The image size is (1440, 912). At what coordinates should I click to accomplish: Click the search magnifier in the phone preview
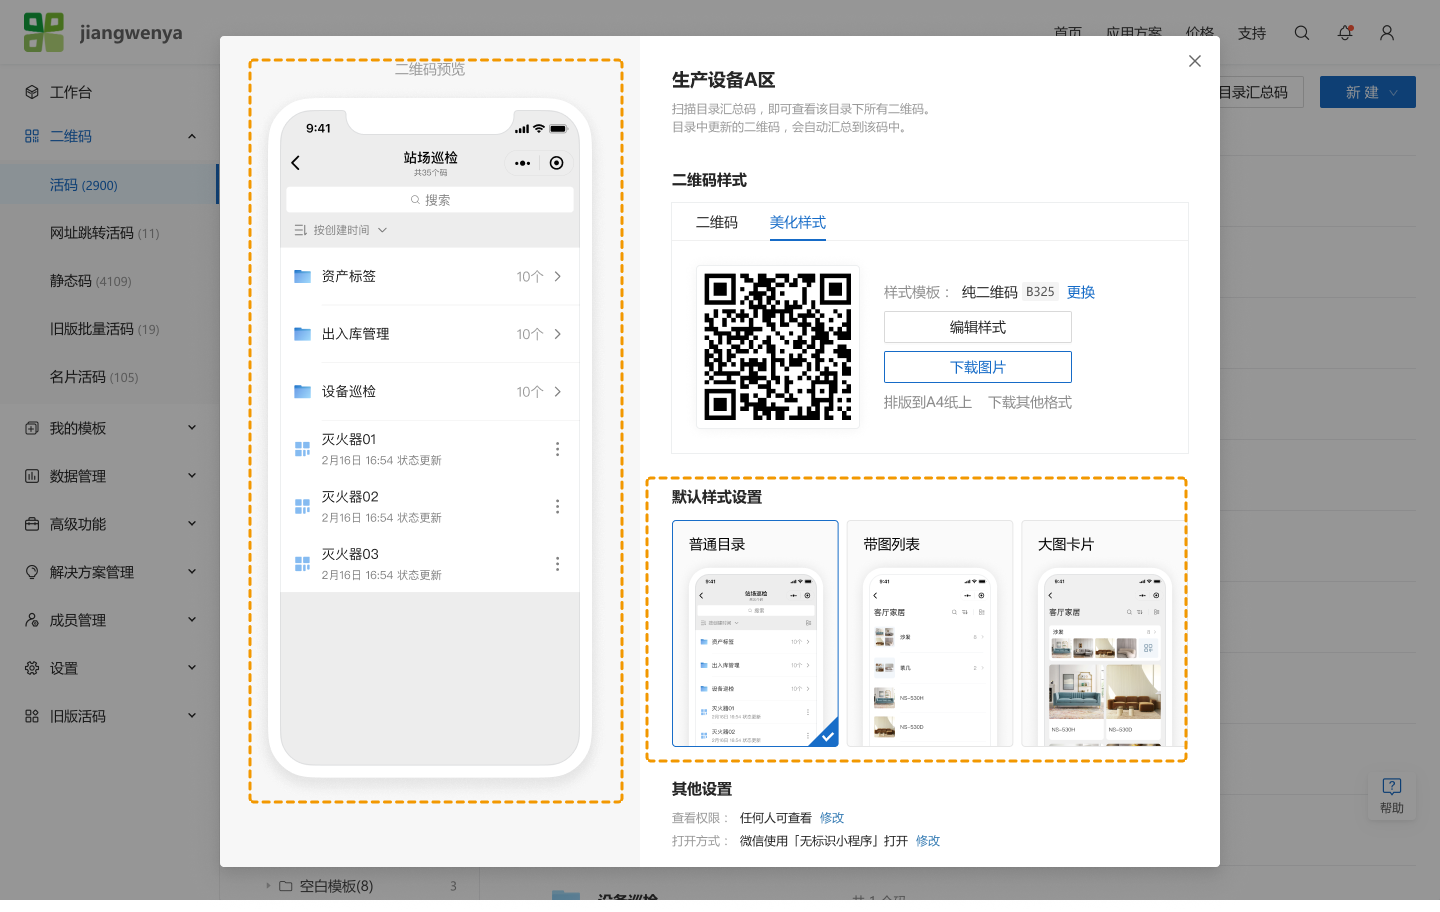click(415, 200)
